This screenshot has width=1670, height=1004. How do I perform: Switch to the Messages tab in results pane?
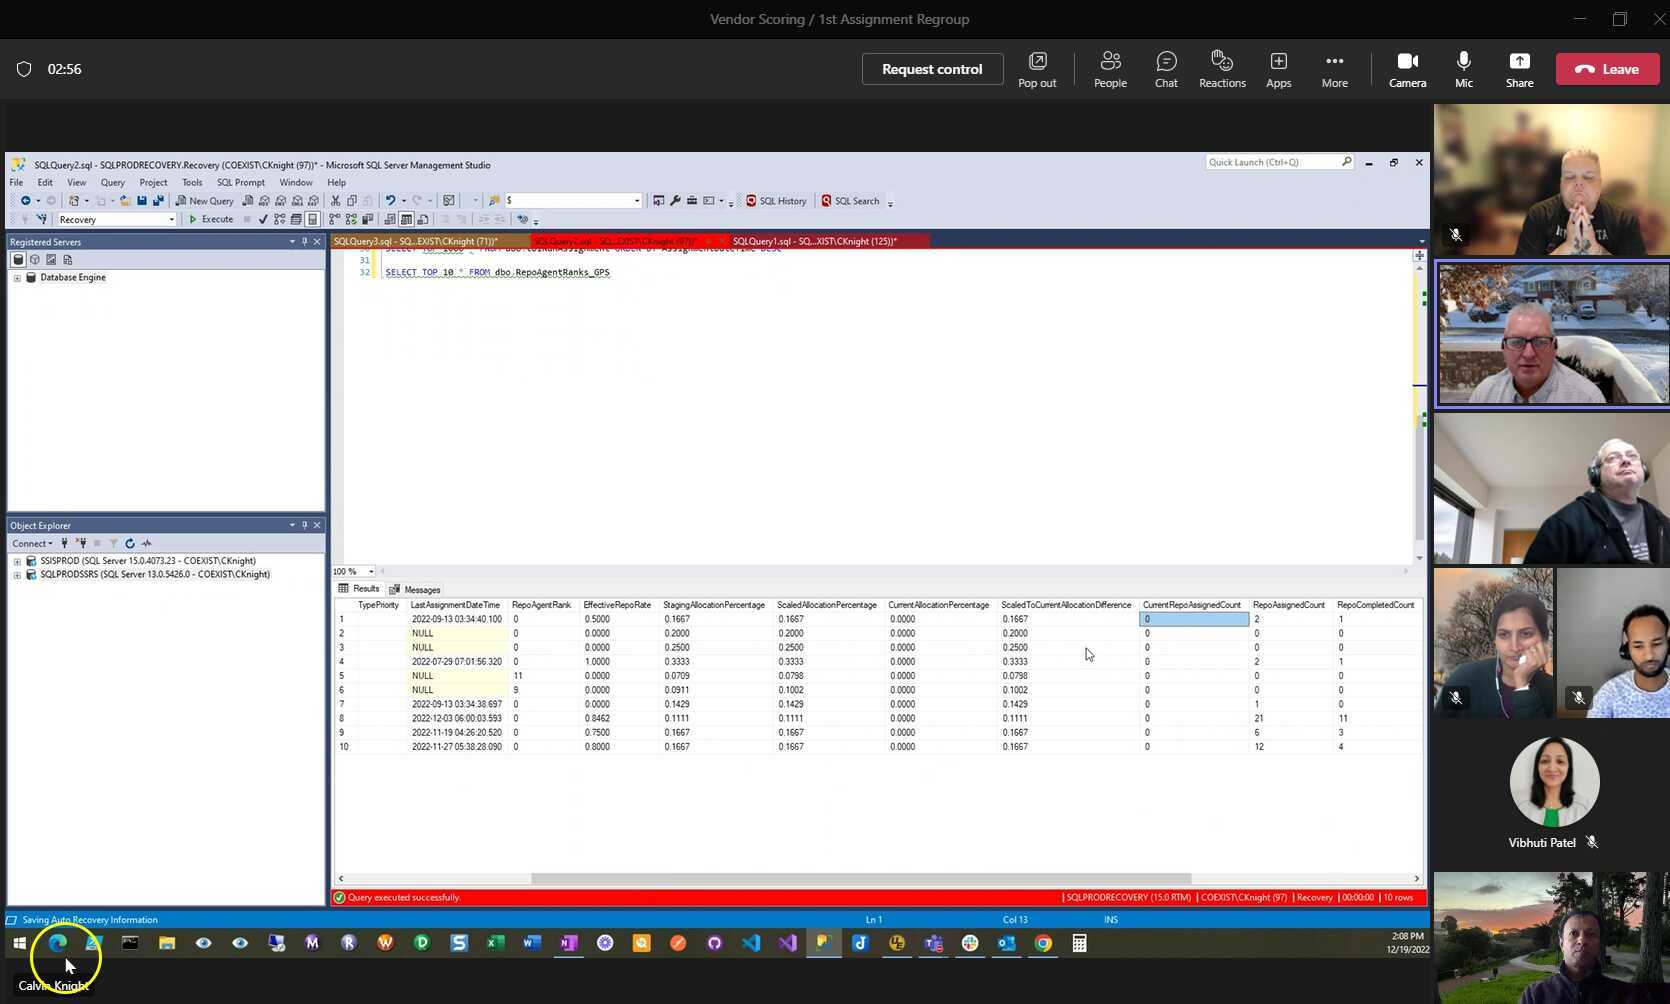(x=417, y=589)
